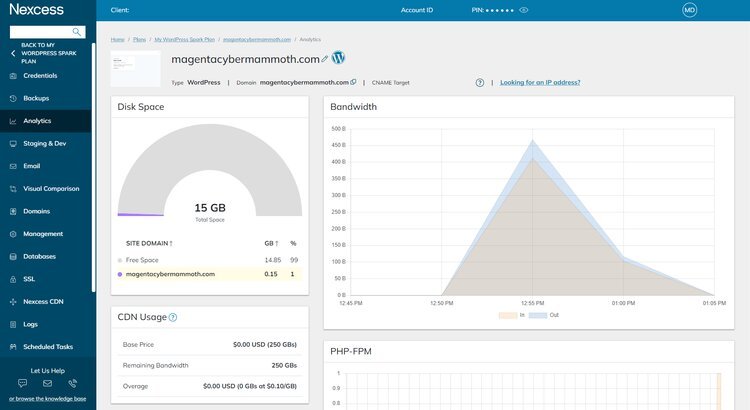Copy the domain with the copy icon
Screen dimensions: 750x410
(x=353, y=82)
